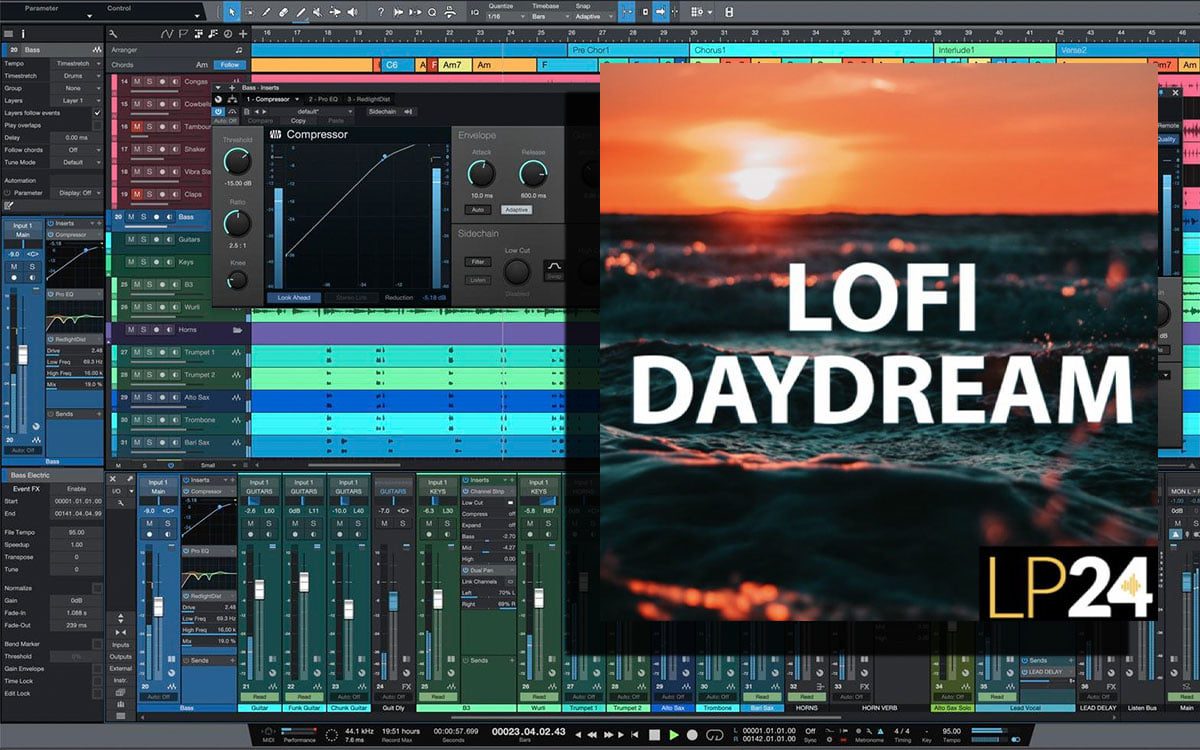Click the sidechain Filter button
Image resolution: width=1200 pixels, height=750 pixels.
click(x=477, y=262)
